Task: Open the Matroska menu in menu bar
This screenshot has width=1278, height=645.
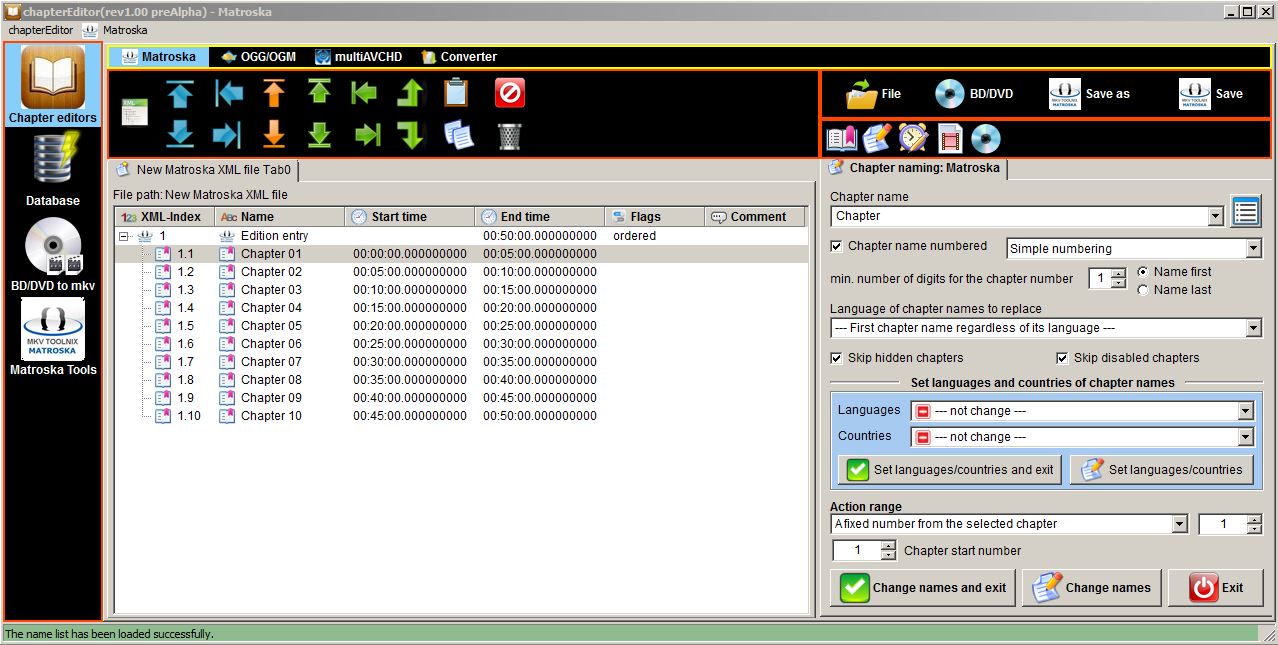Action: coord(116,30)
